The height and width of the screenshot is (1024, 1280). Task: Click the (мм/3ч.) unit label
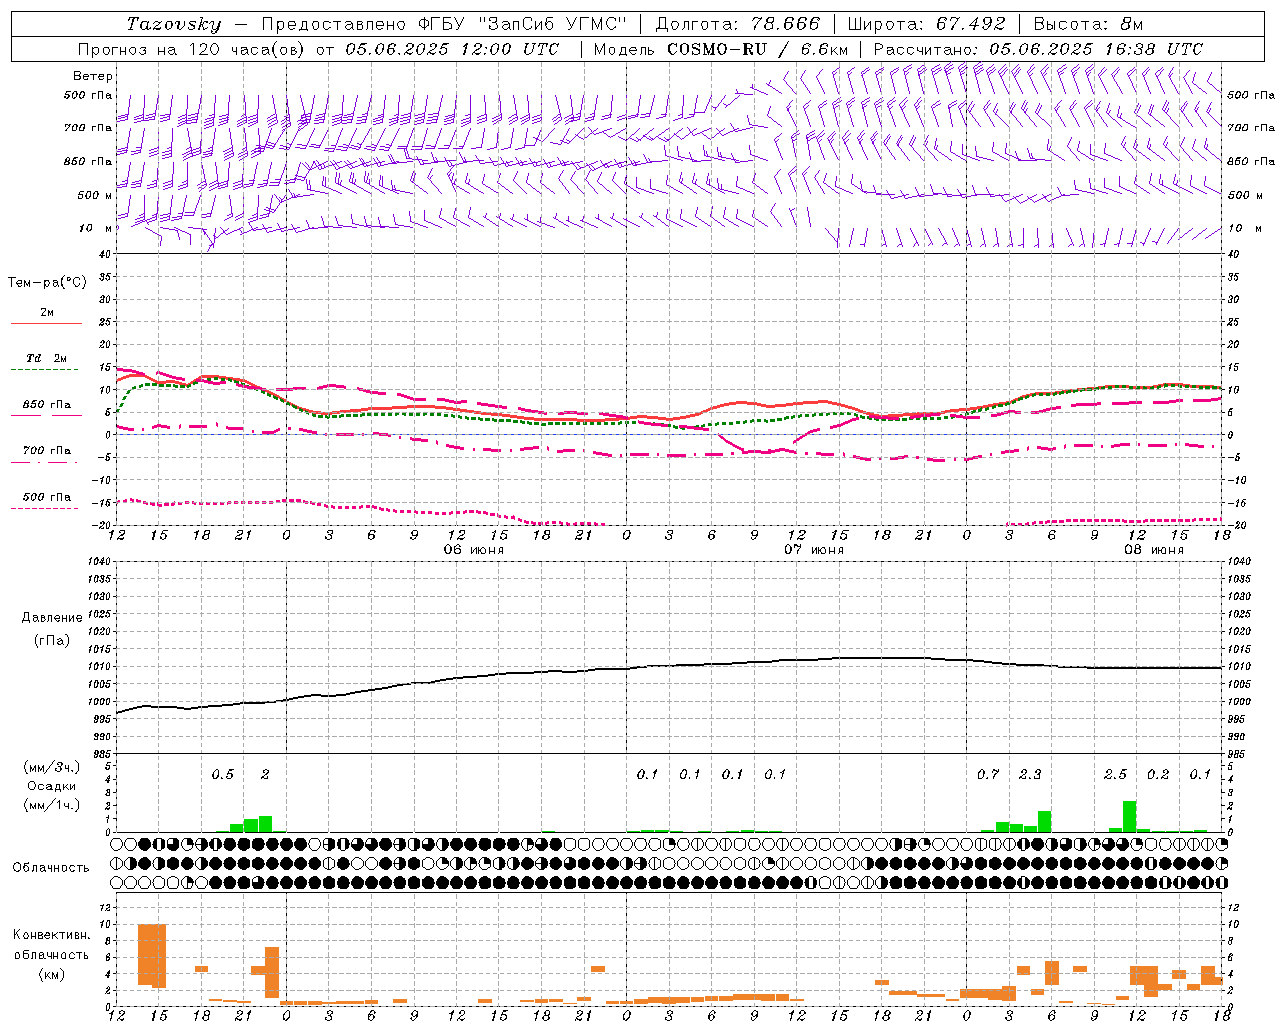tap(52, 767)
